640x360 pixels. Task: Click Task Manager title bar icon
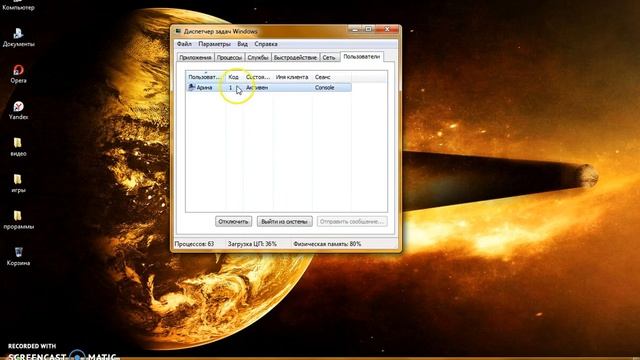[x=178, y=31]
